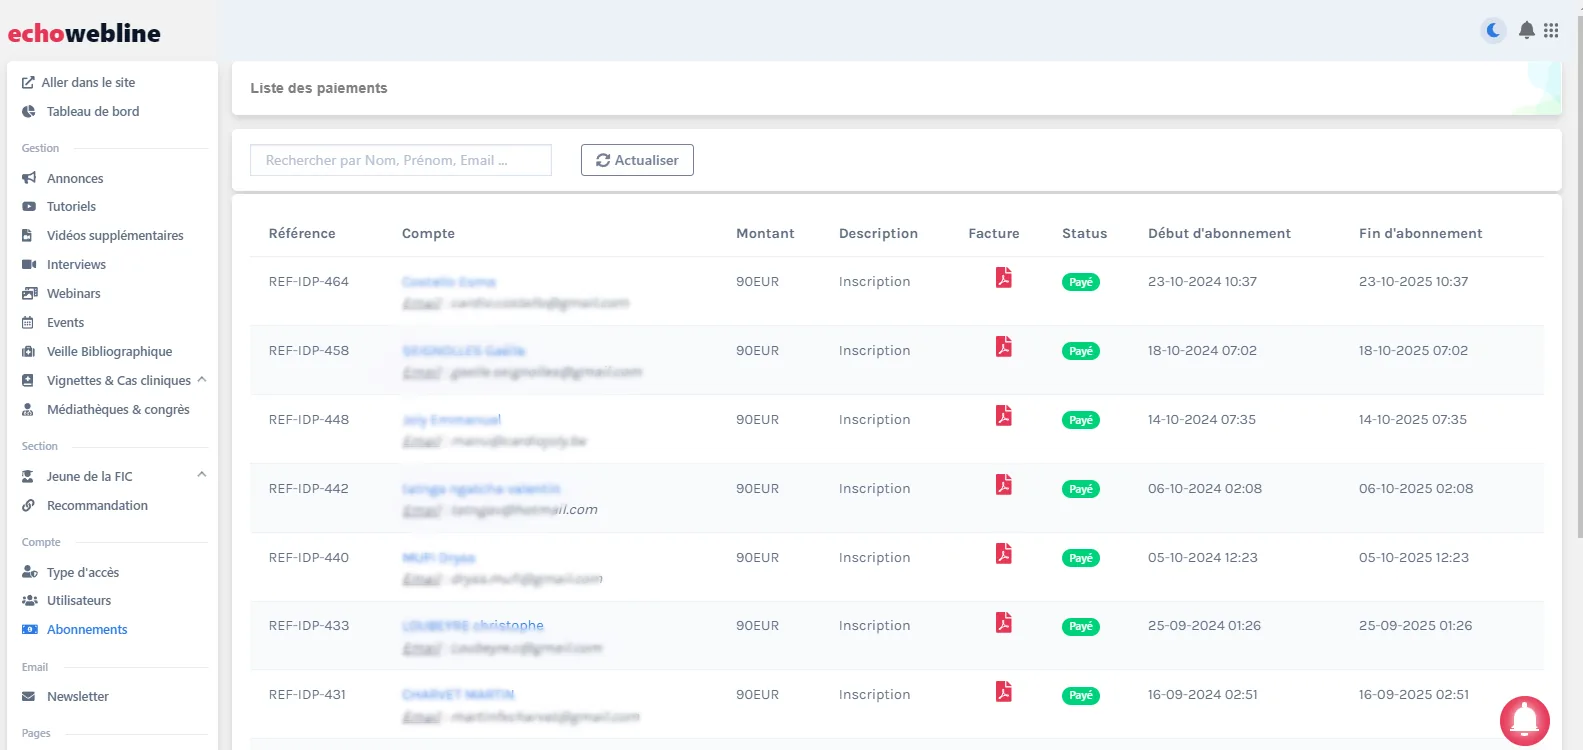This screenshot has width=1583, height=750.
Task: Open account link in REF-IDP-433 row
Action: 473,626
